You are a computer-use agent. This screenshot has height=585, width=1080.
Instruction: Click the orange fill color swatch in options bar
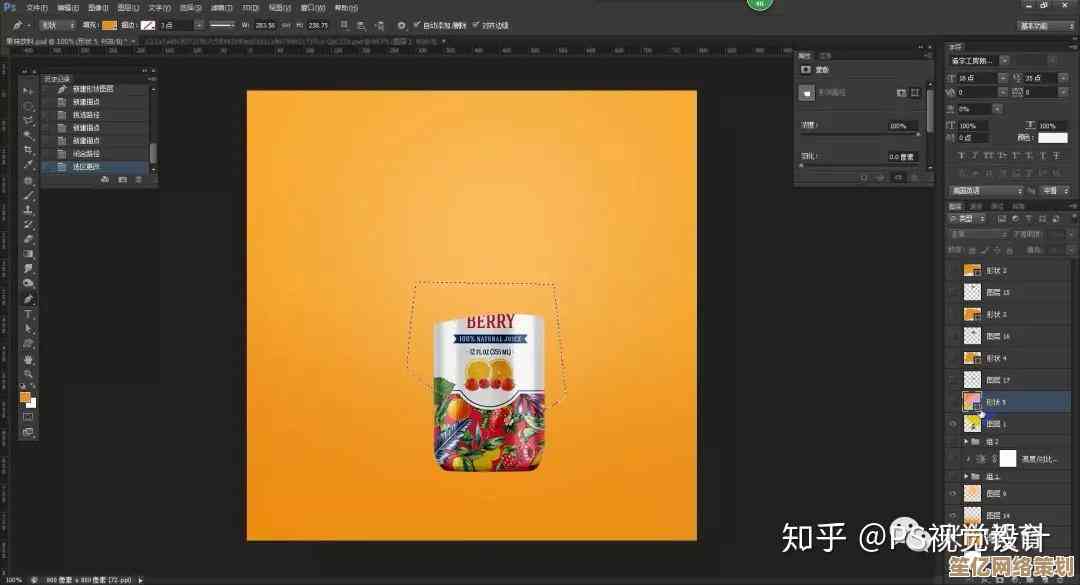pos(109,24)
